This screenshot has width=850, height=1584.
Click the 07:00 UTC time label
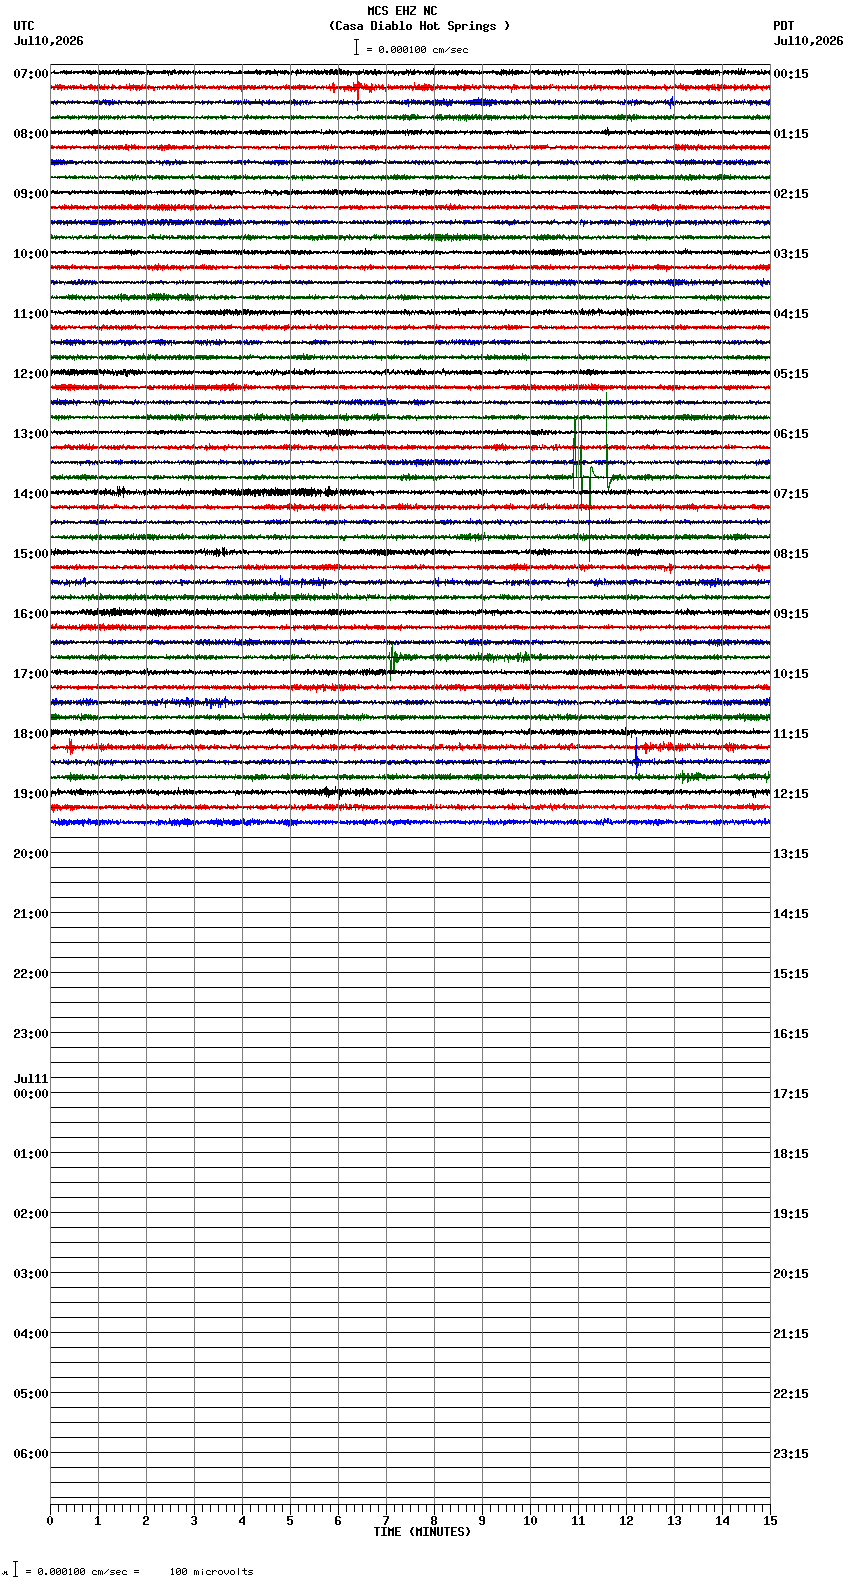tap(31, 74)
